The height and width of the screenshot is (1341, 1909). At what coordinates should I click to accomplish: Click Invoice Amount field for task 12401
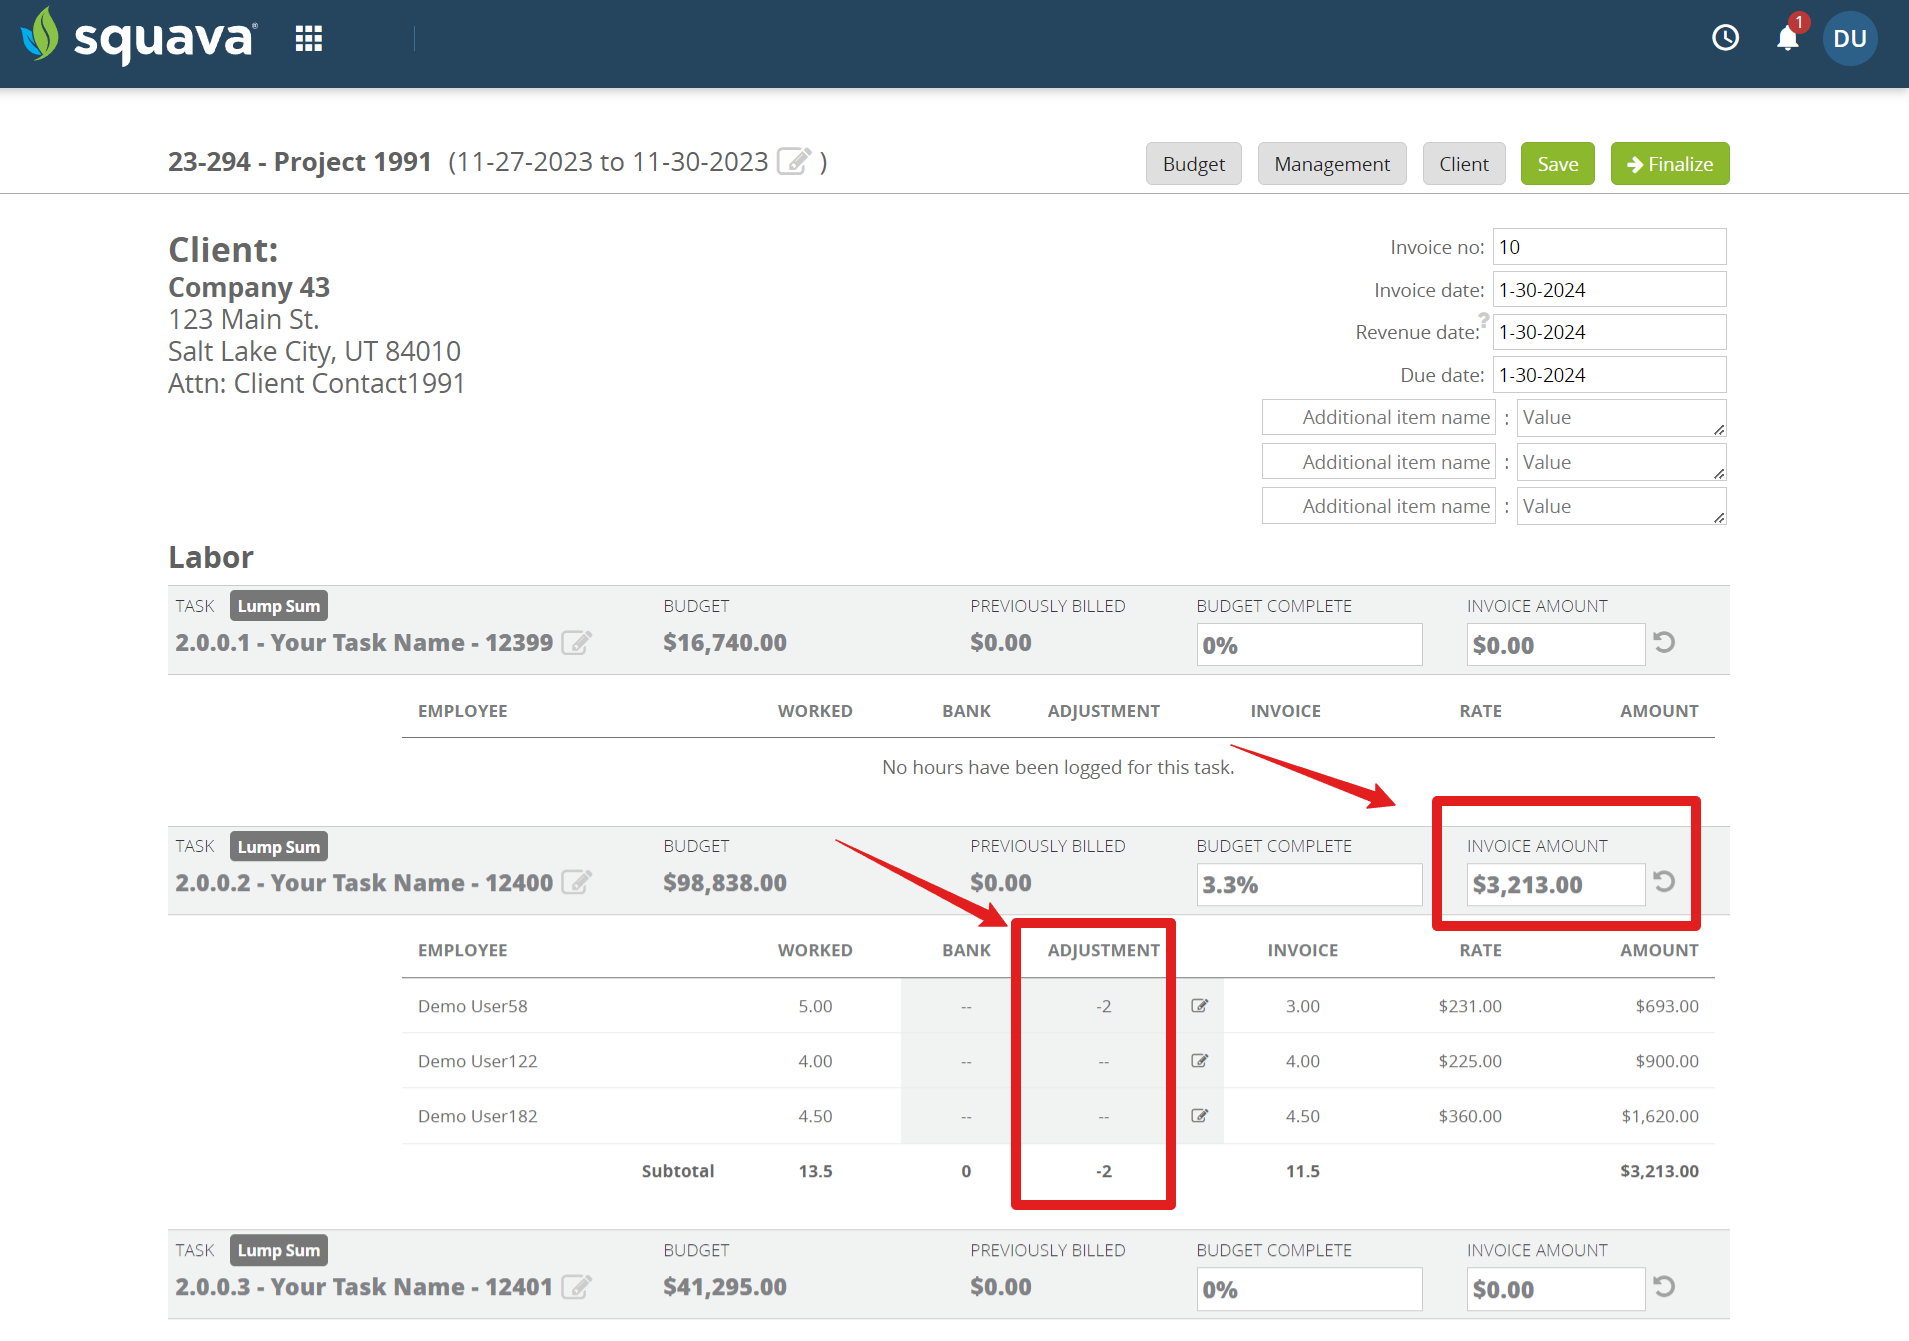tap(1555, 1289)
